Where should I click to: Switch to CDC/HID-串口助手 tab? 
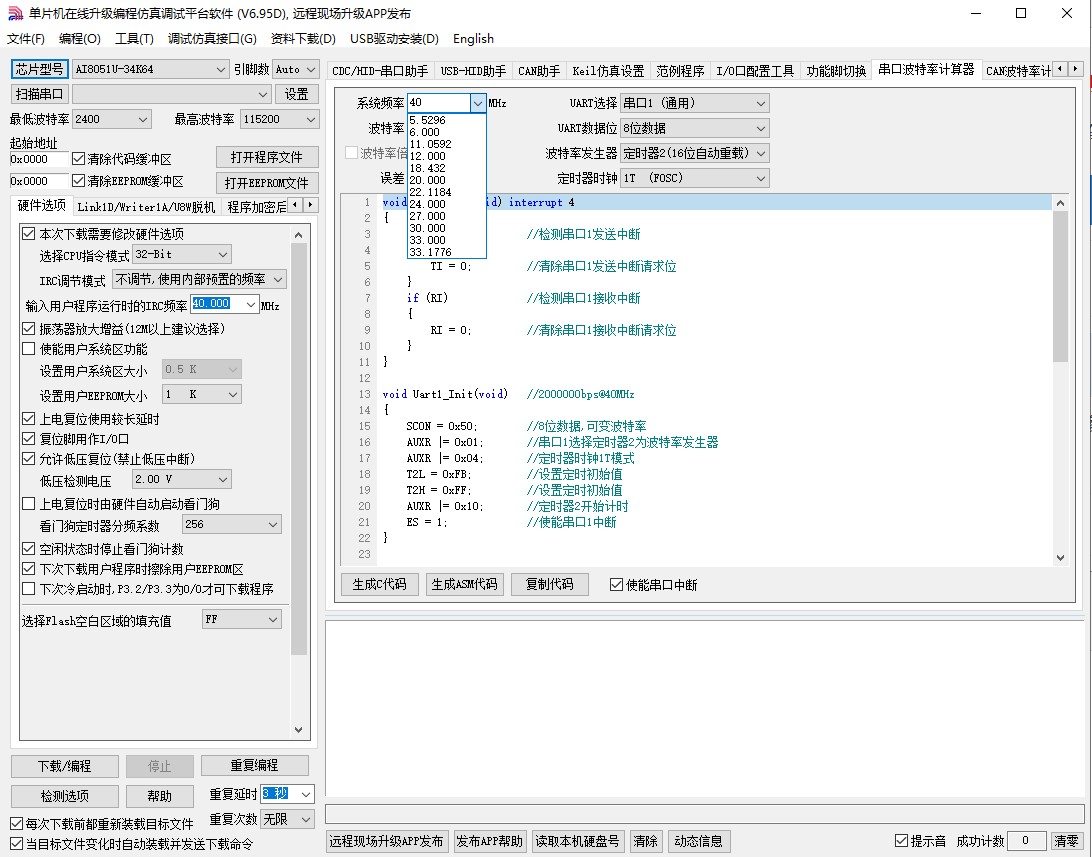[380, 71]
